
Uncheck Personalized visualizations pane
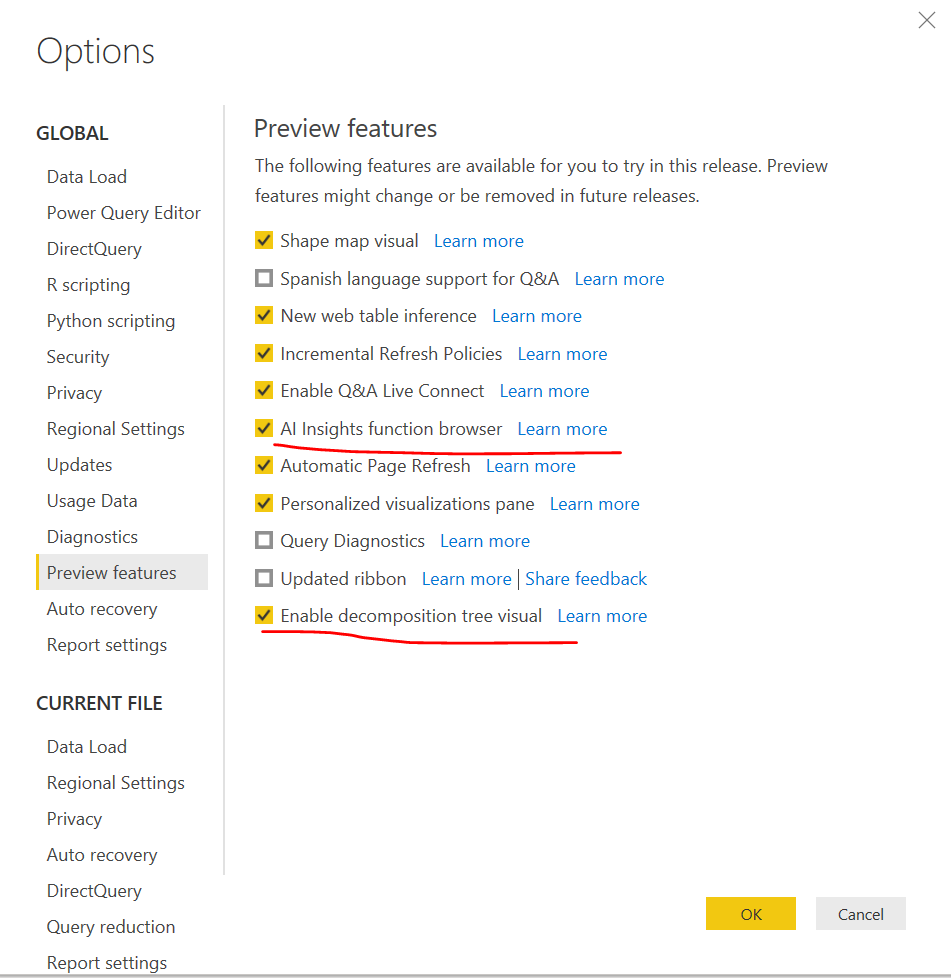(264, 504)
